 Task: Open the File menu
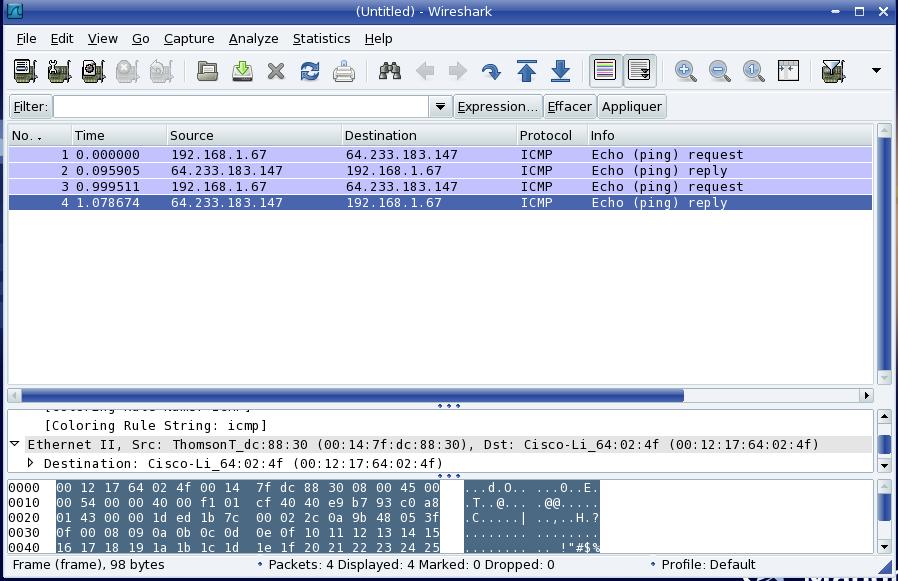click(x=26, y=38)
